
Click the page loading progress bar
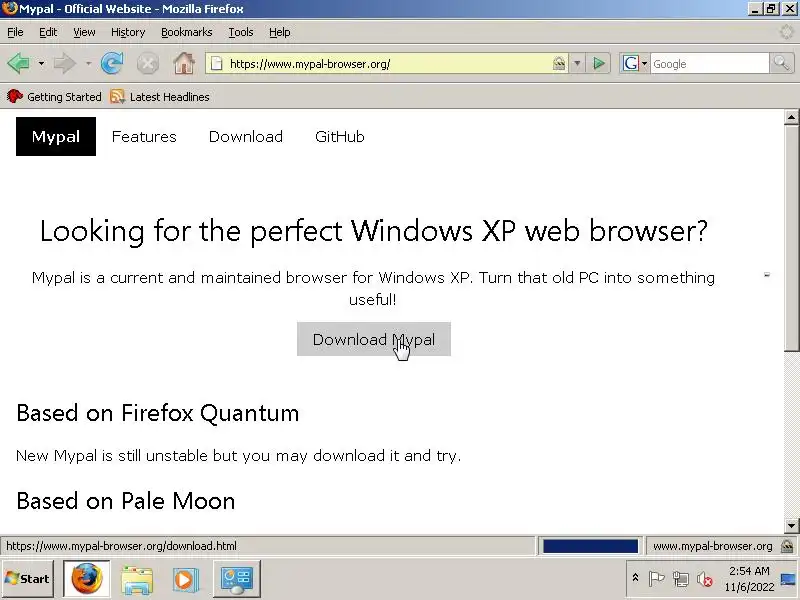point(590,546)
